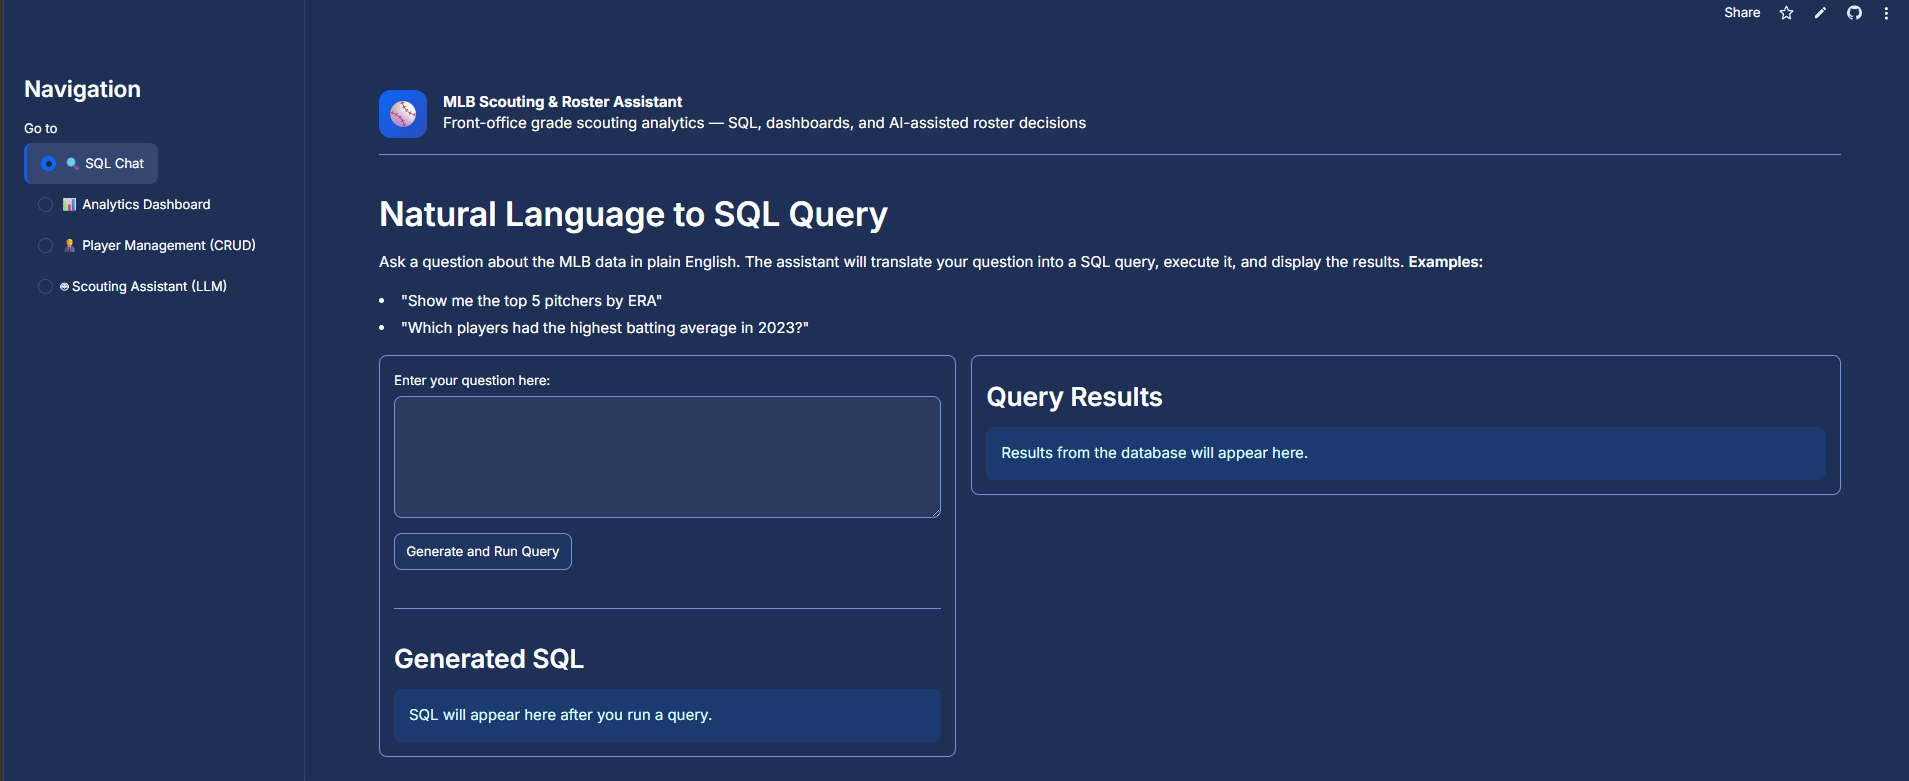
Task: Select the Player Management (CRUD) radio button
Action: pos(45,245)
